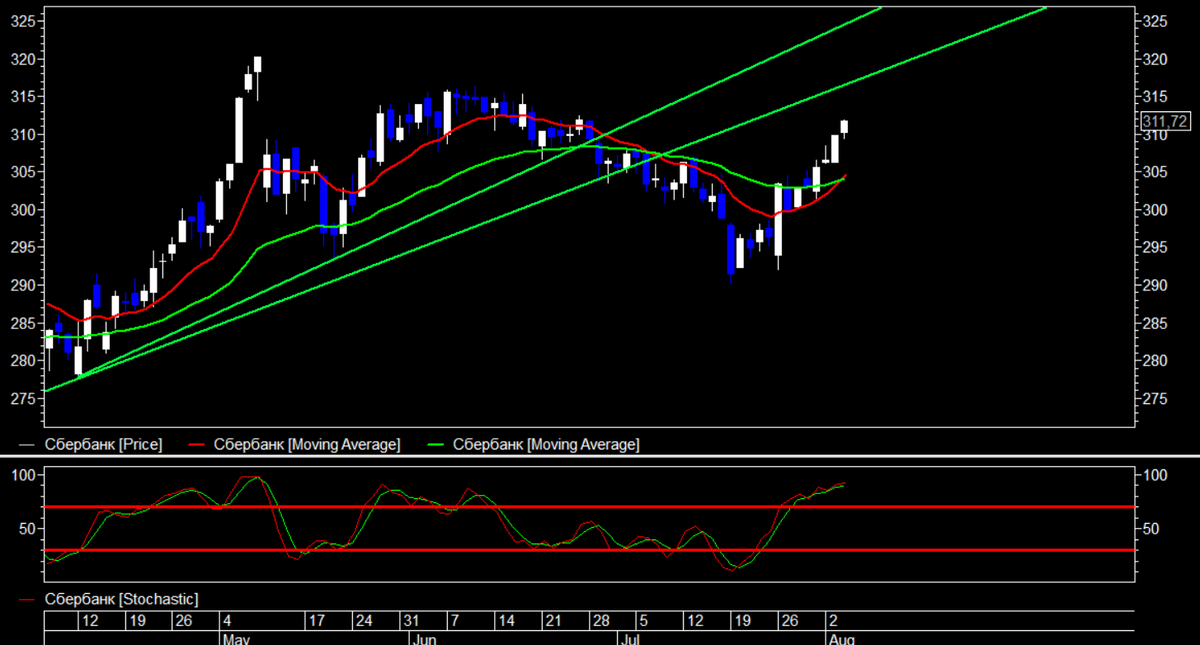Image resolution: width=1200 pixels, height=645 pixels.
Task: Click 275 on the right price axis
Action: [1155, 398]
